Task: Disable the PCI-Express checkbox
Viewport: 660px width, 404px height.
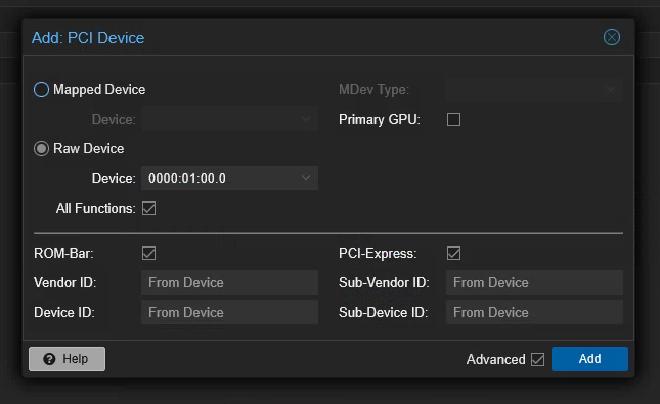Action: point(453,254)
